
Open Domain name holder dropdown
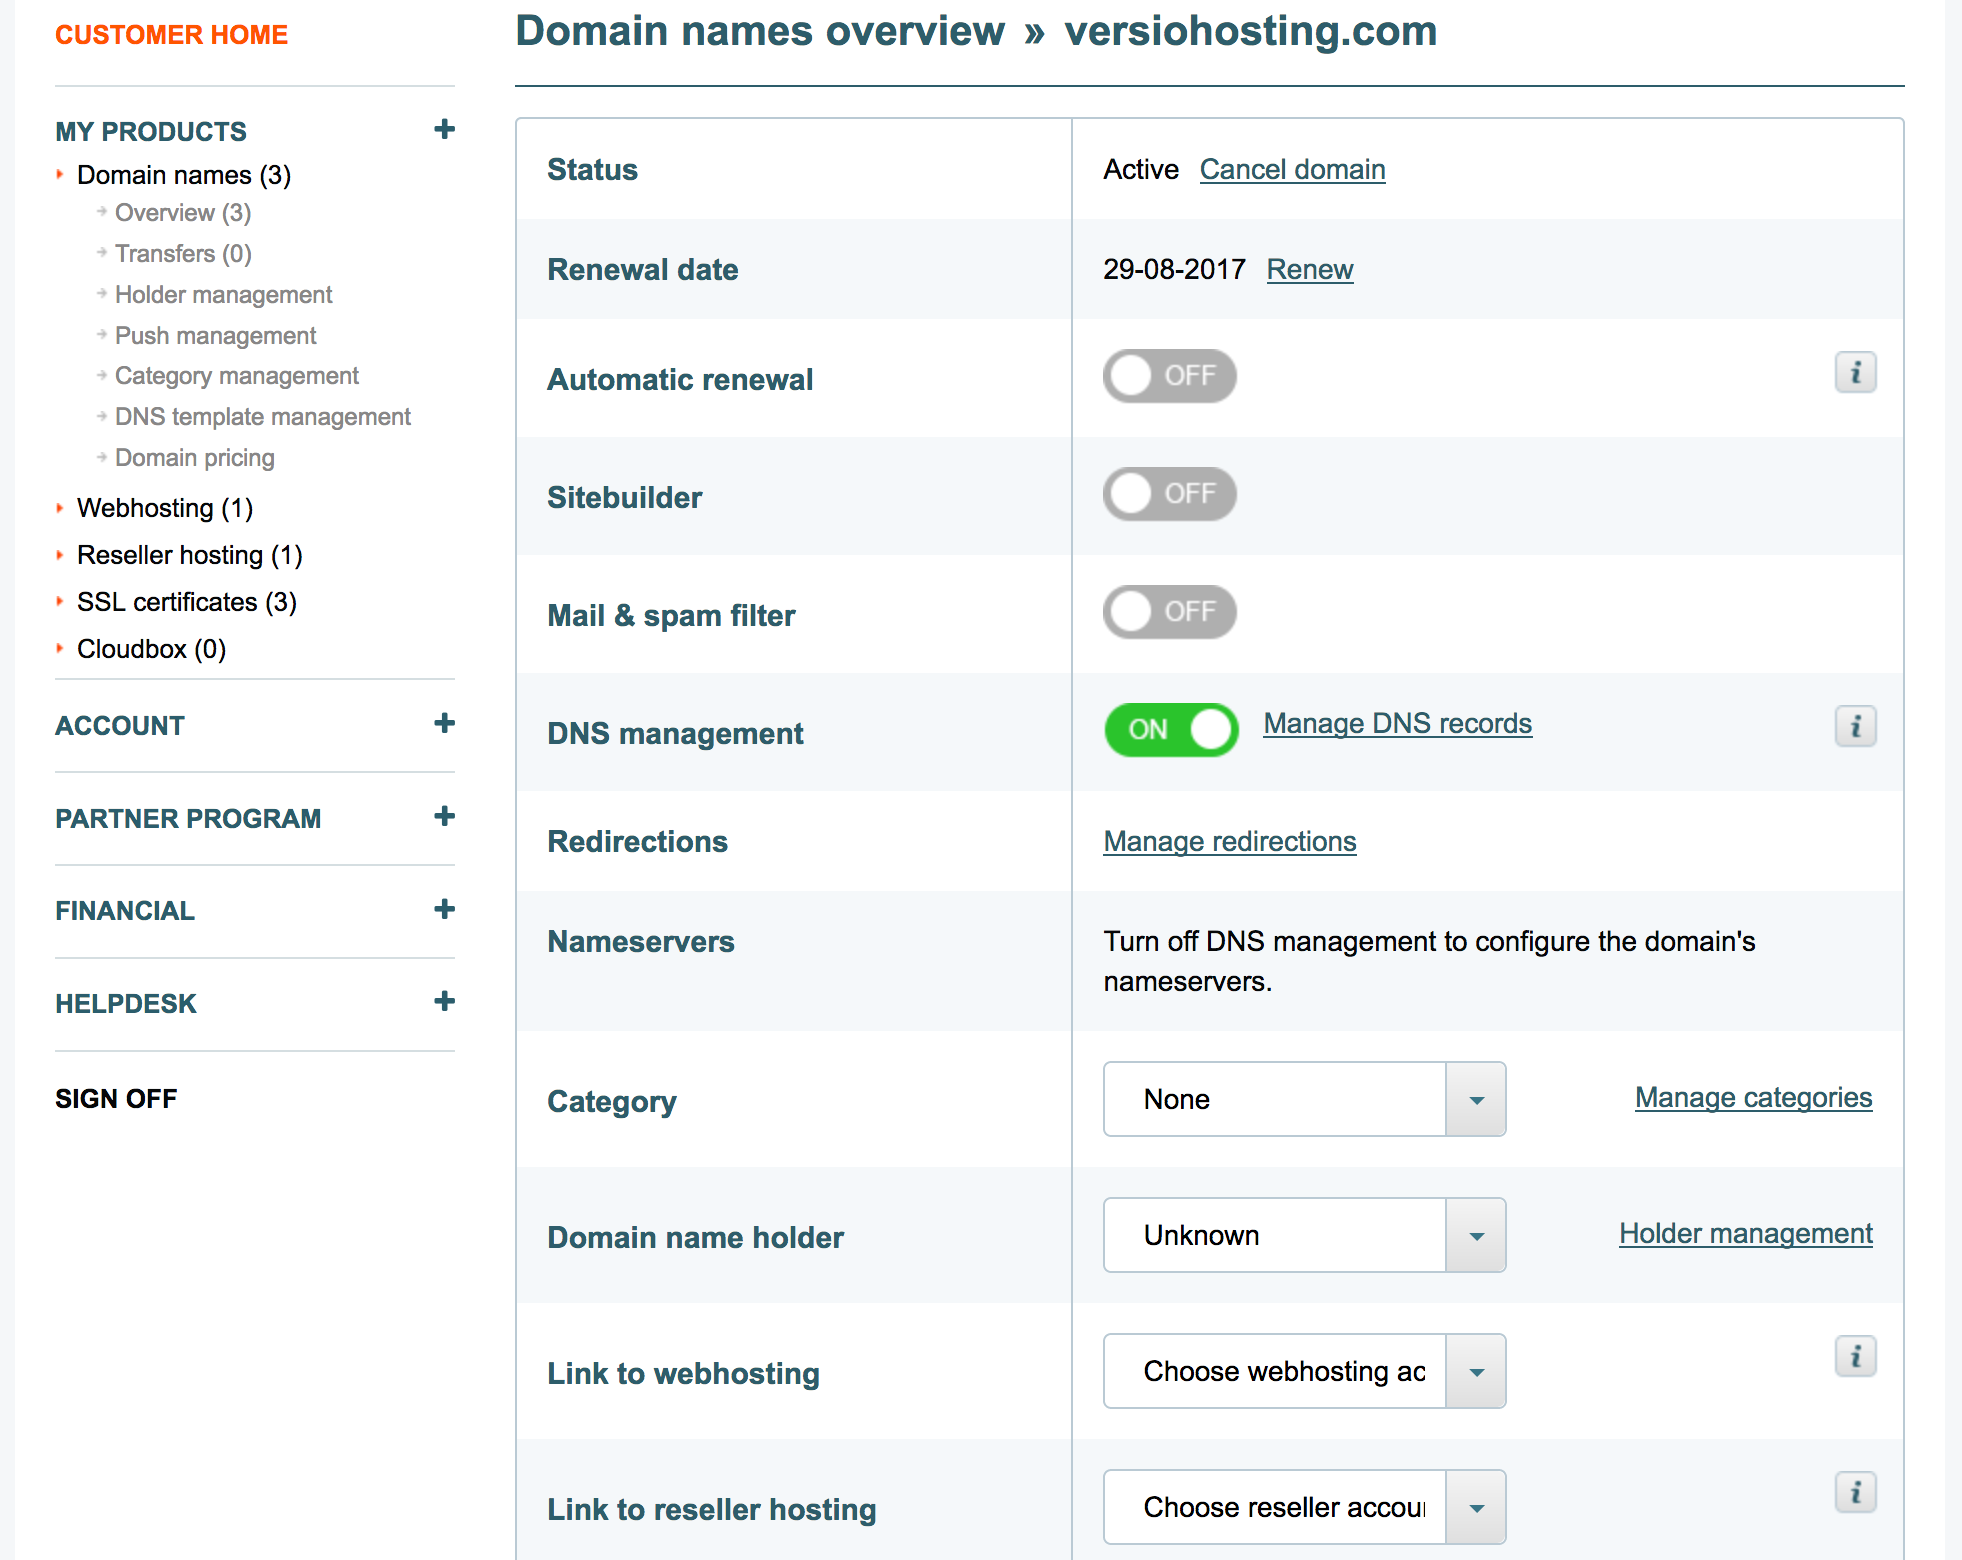click(1304, 1235)
